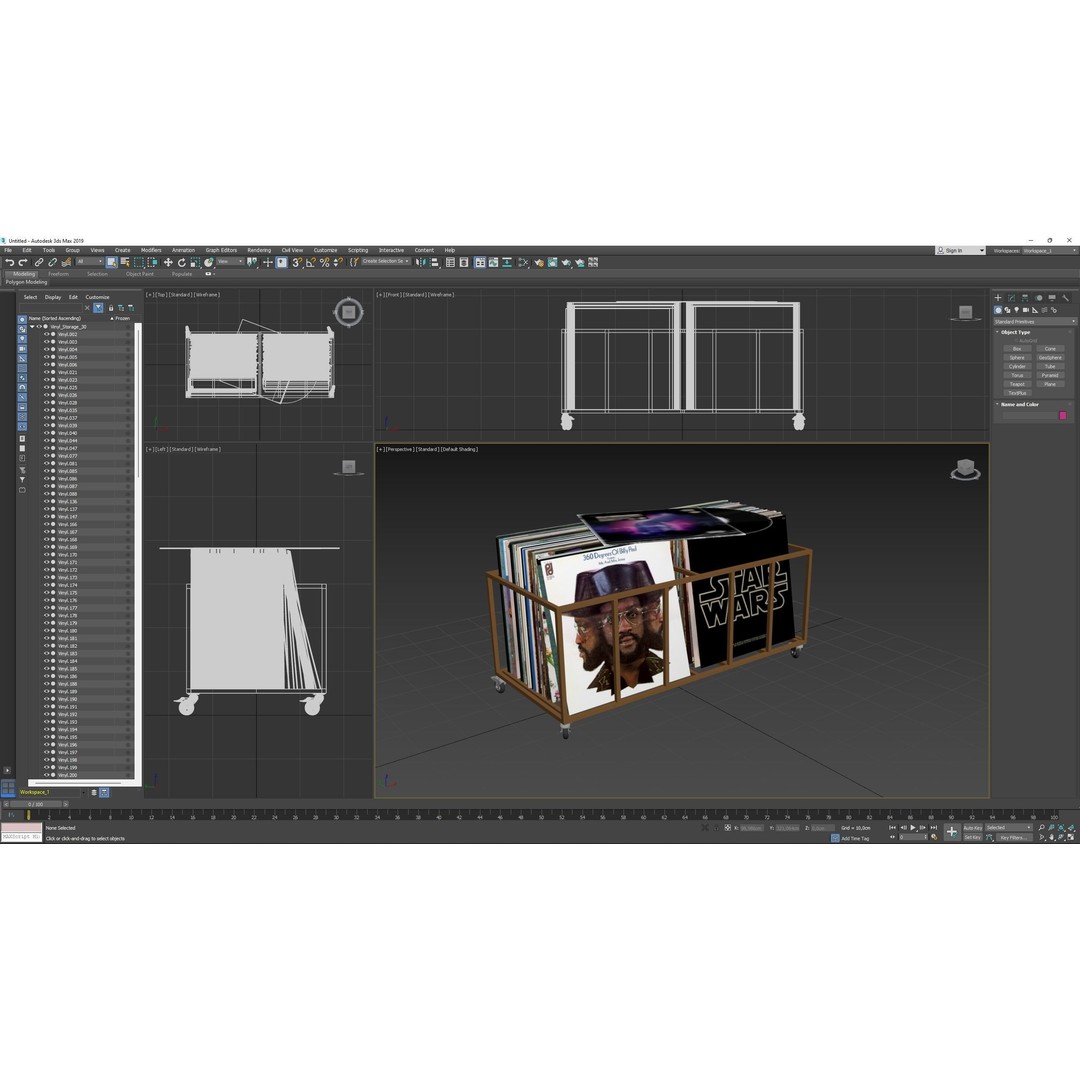
Task: Click the Redo arrow in main toolbar
Action: [x=23, y=262]
